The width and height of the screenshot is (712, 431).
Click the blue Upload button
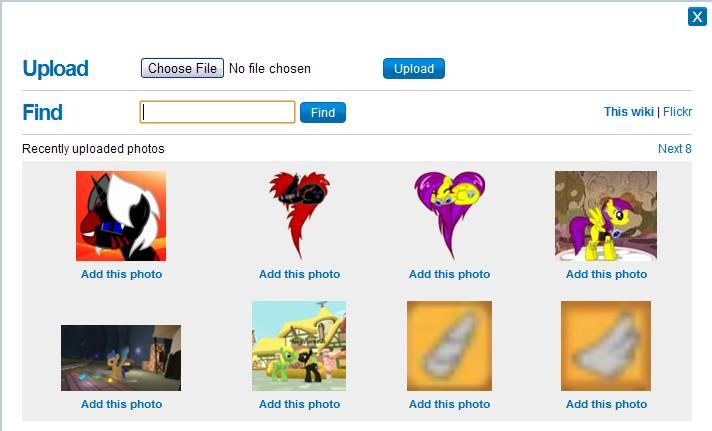[x=414, y=69]
